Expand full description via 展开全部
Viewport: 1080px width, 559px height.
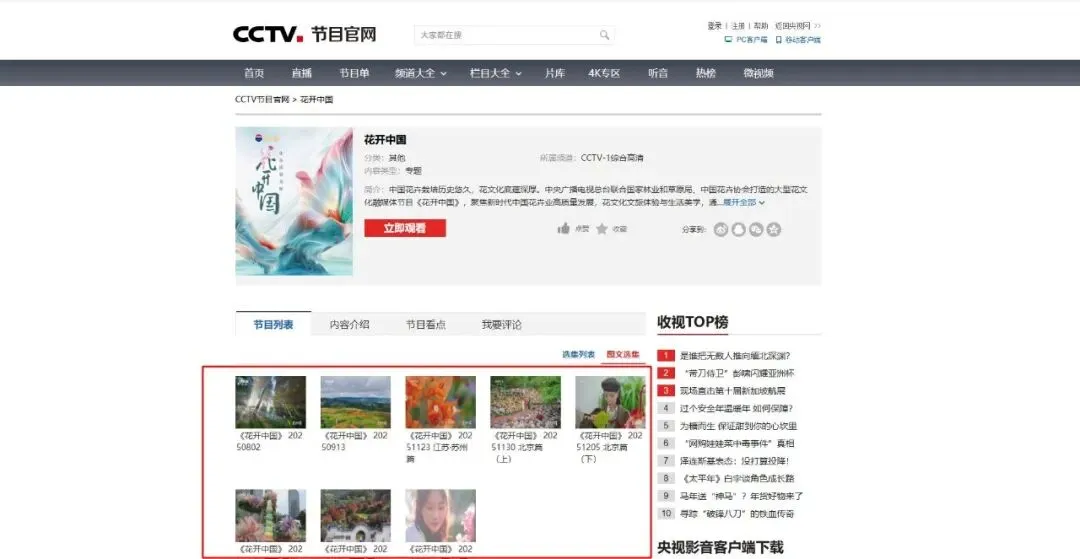point(744,203)
